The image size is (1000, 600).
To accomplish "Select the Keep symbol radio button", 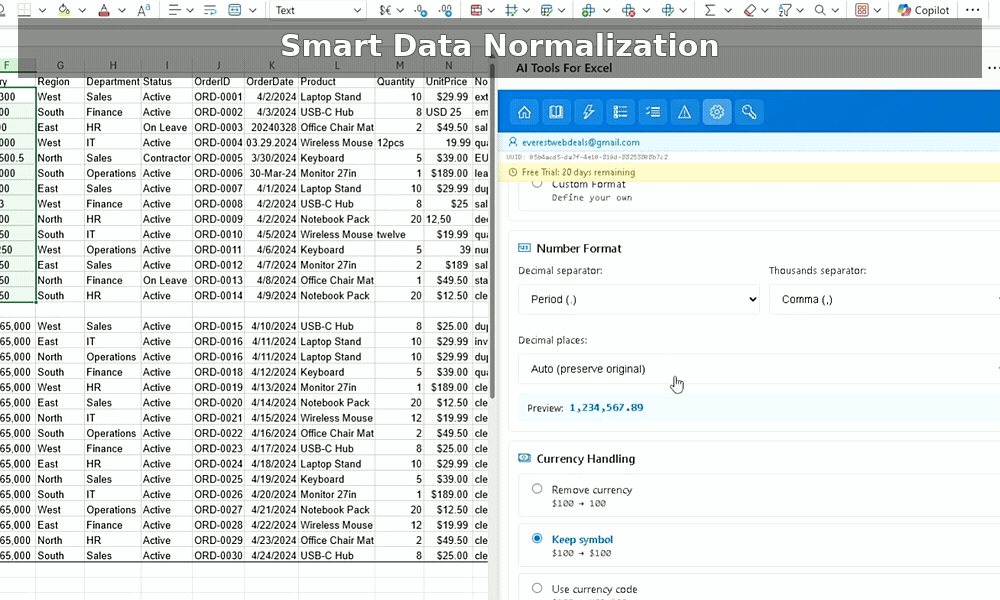I will point(537,538).
